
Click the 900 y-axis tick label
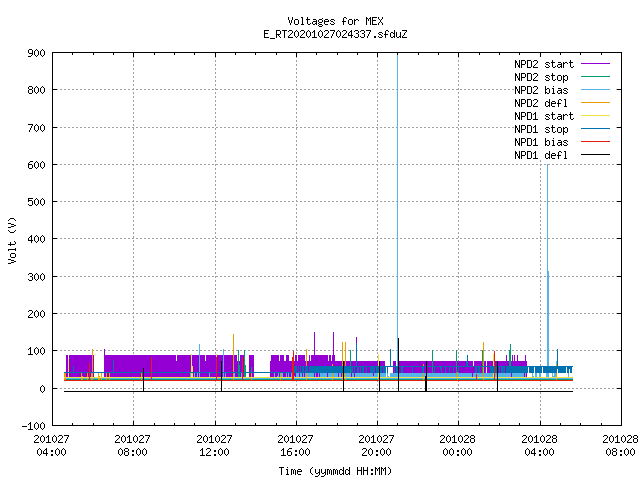36,53
